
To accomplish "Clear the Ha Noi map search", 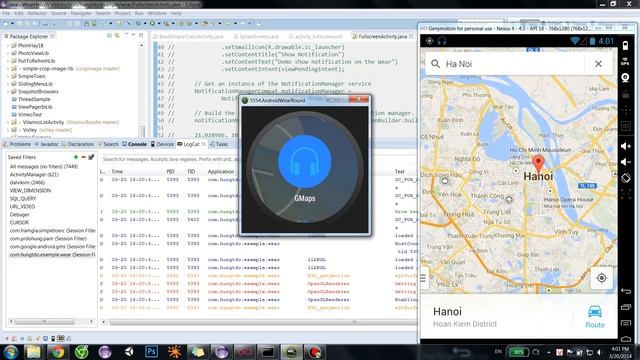I will (x=598, y=64).
